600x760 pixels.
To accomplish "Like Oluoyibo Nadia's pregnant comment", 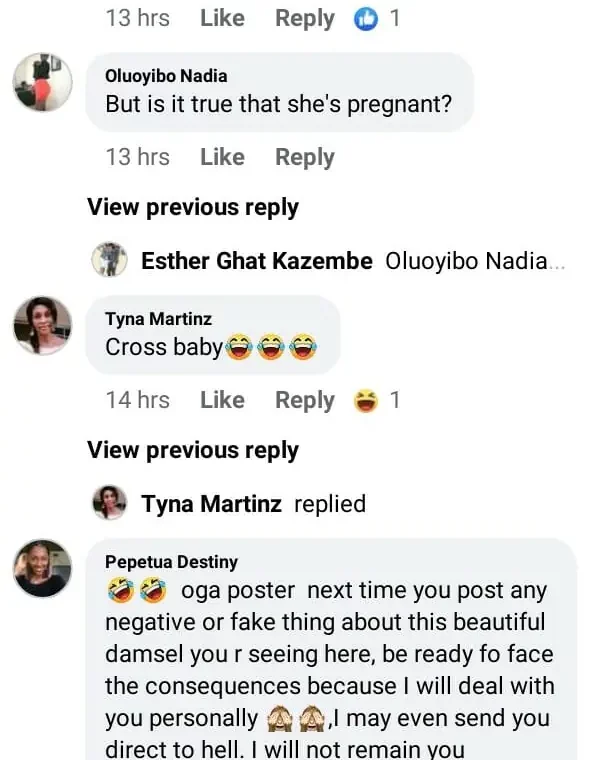I will point(222,158).
